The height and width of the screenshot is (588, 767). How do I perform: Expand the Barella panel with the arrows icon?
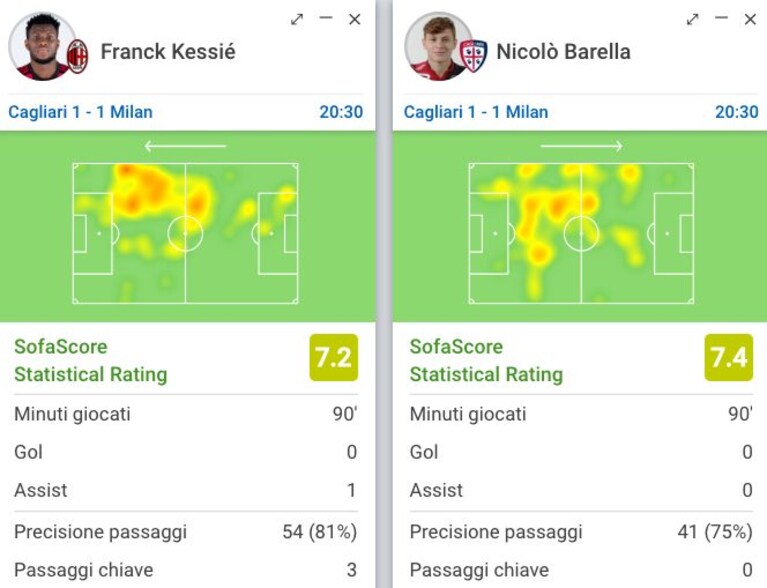(692, 20)
